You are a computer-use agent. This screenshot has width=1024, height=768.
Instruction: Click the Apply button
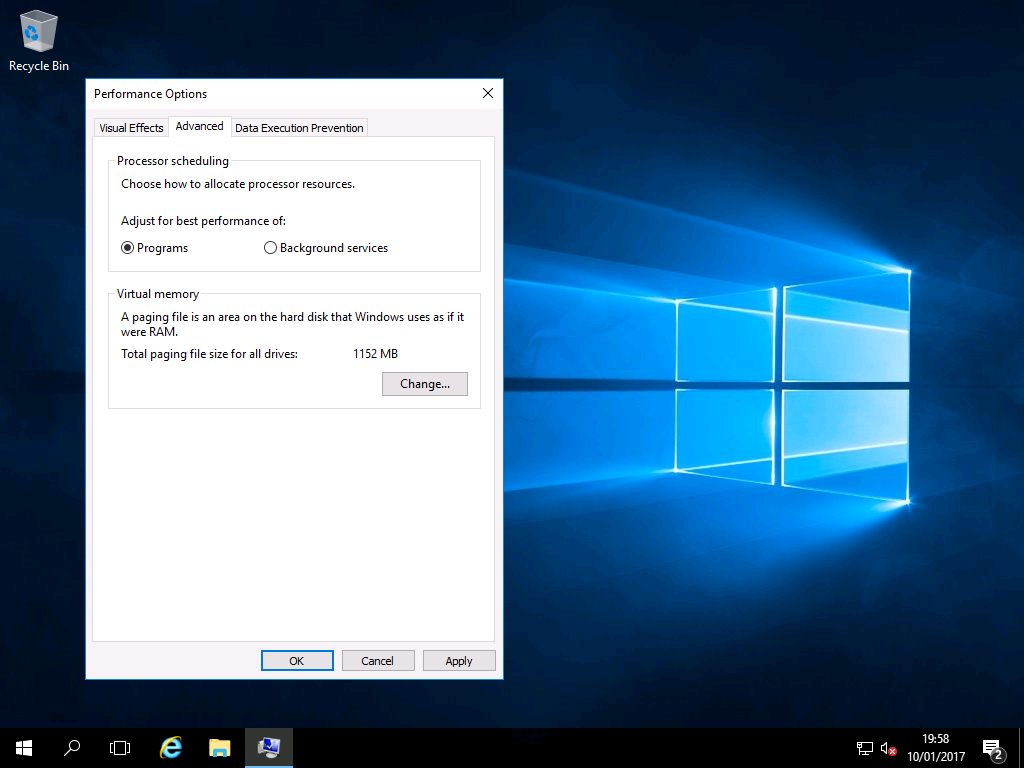tap(459, 660)
